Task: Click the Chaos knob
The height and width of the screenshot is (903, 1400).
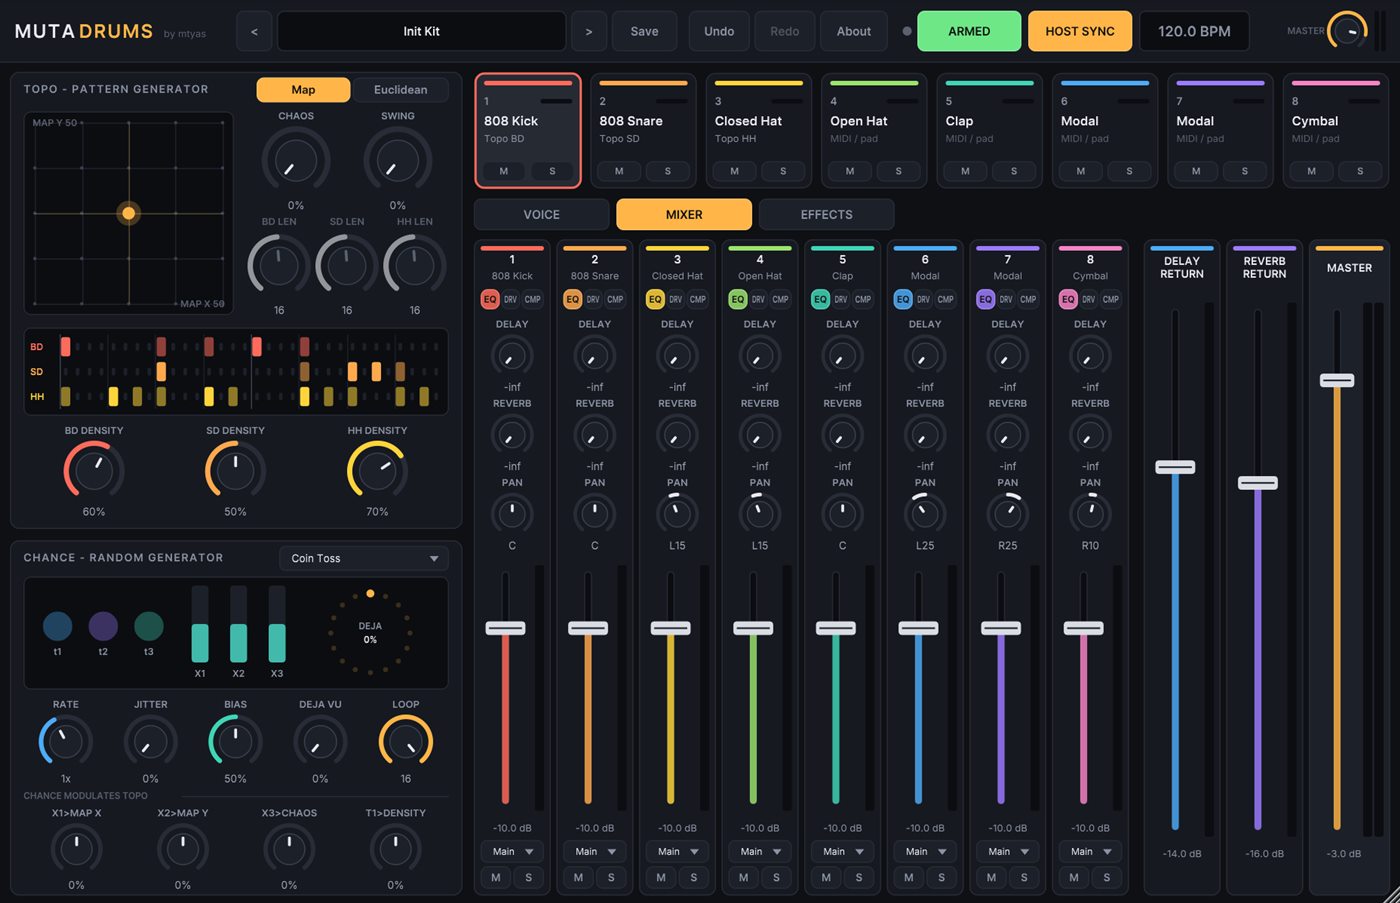Action: point(296,160)
